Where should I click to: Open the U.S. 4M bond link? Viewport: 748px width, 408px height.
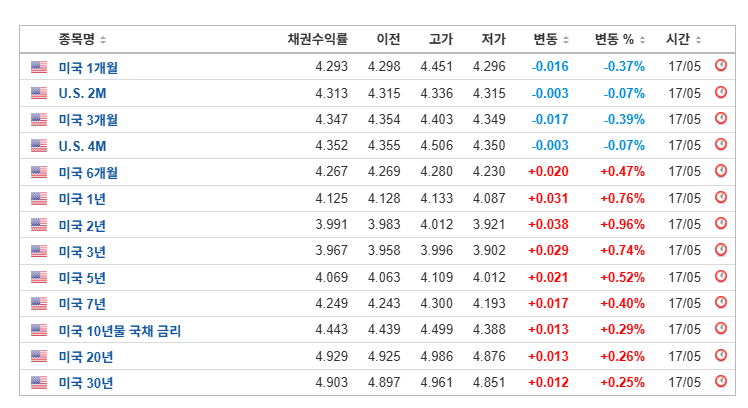83,146
